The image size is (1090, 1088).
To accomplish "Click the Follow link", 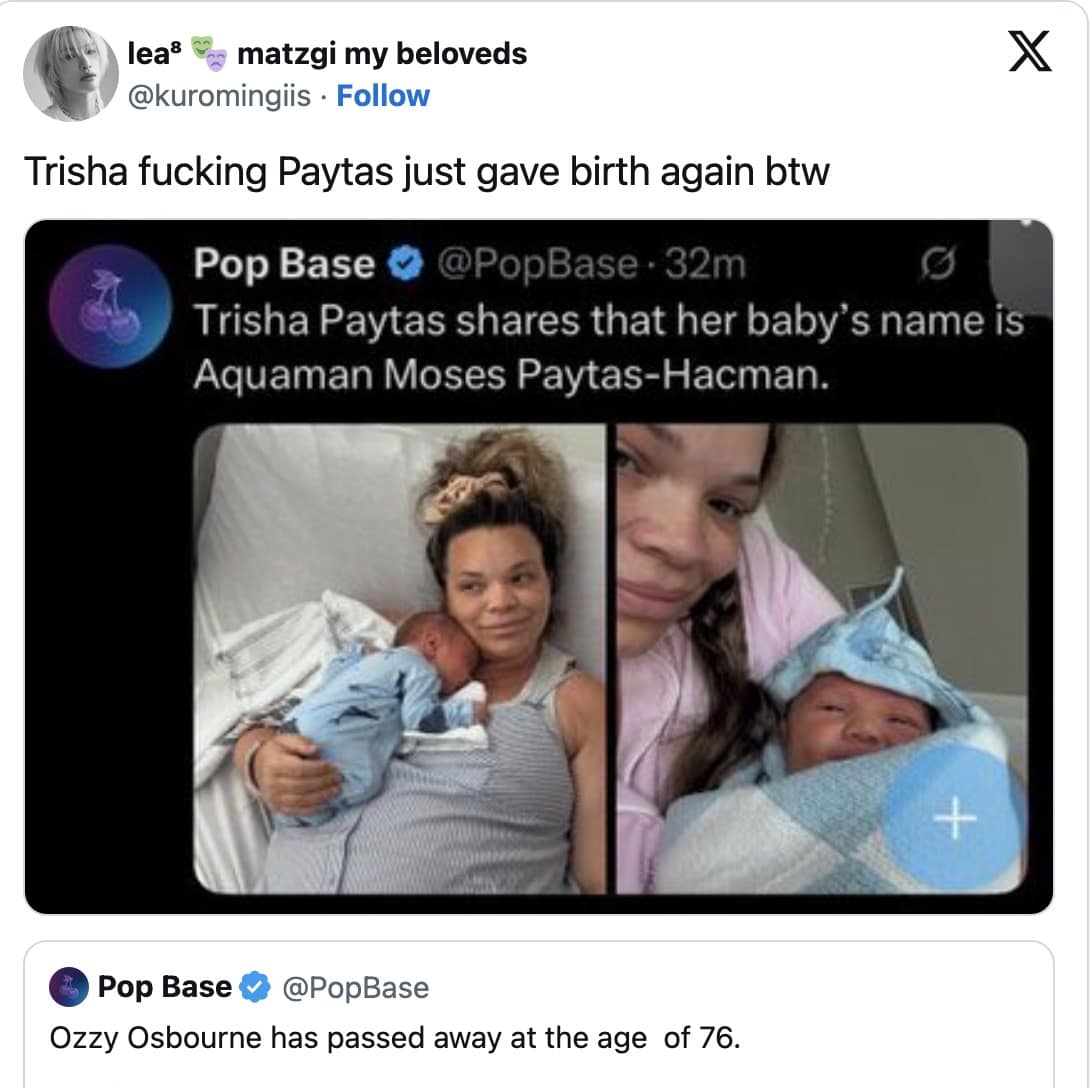I will [383, 96].
